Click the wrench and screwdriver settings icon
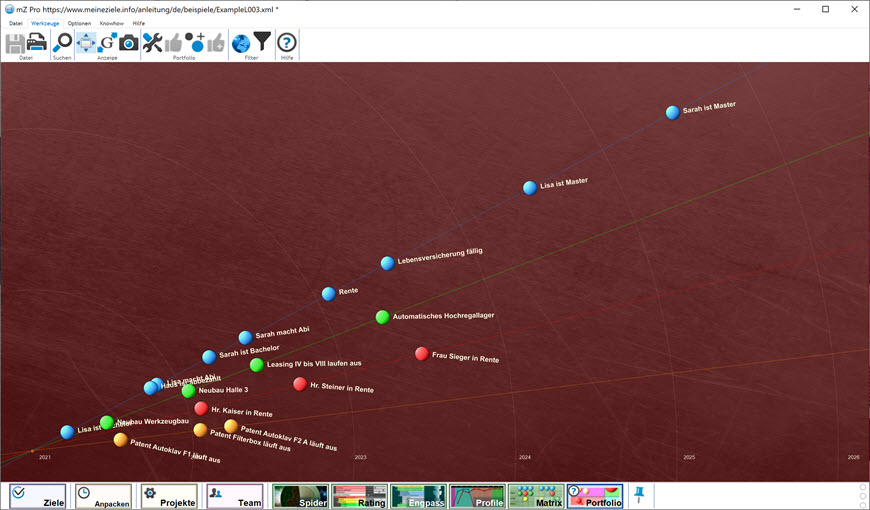The width and height of the screenshot is (870, 510). [x=152, y=42]
